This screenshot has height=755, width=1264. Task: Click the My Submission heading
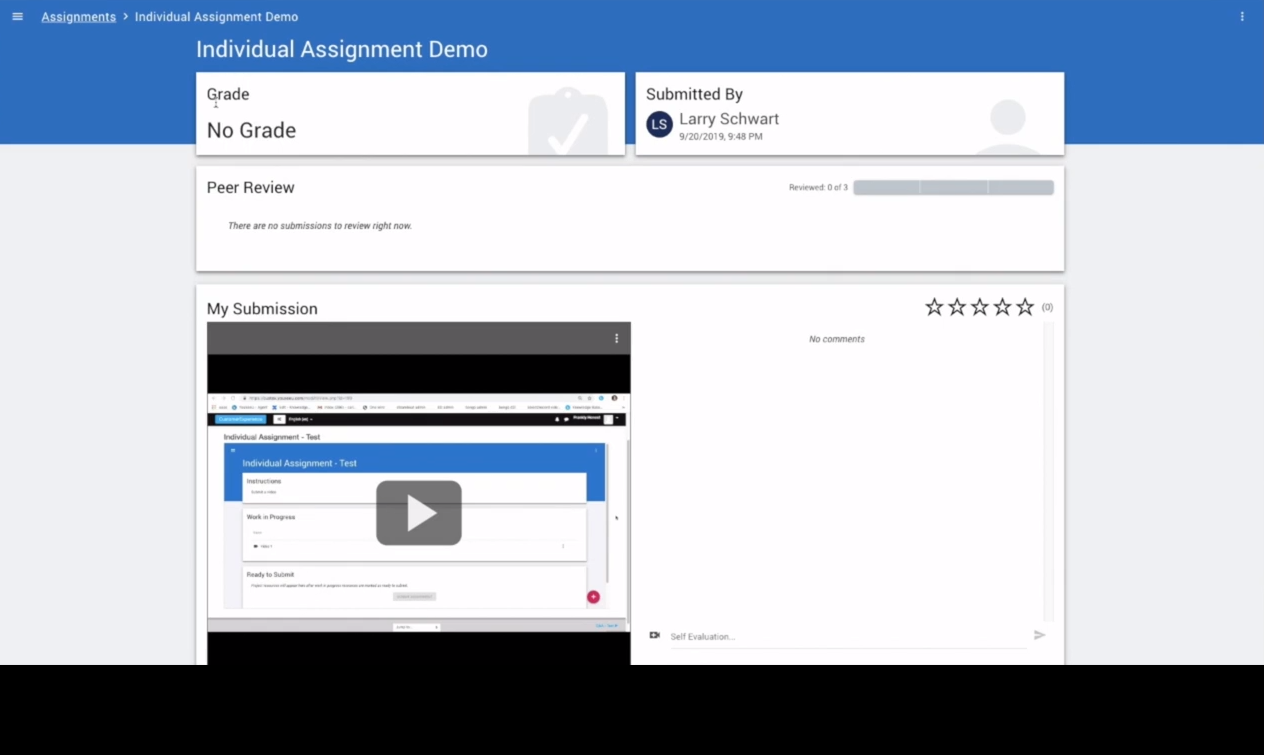point(262,309)
